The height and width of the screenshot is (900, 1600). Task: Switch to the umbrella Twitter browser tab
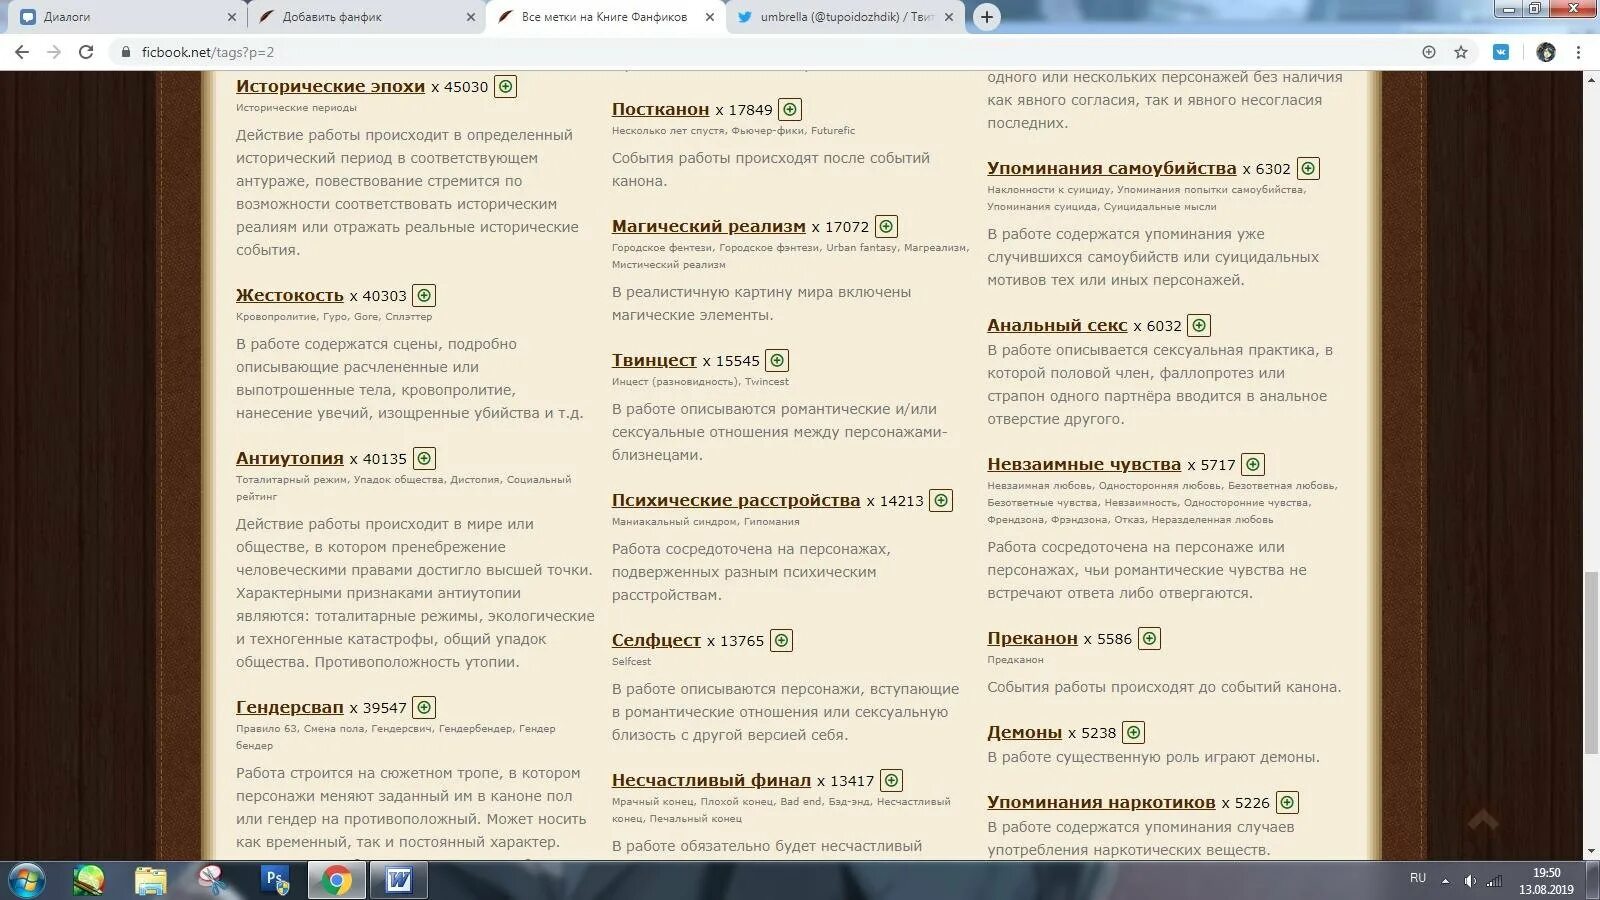[845, 17]
